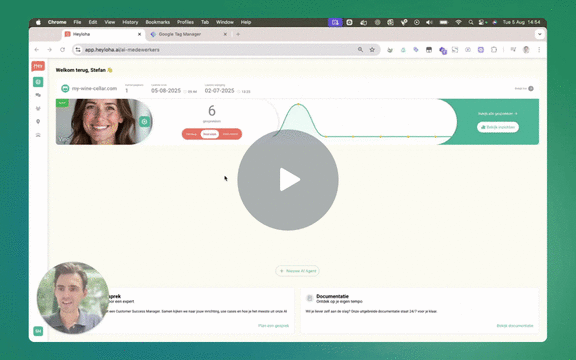Open the green settings icon on agent photo

[x=144, y=122]
